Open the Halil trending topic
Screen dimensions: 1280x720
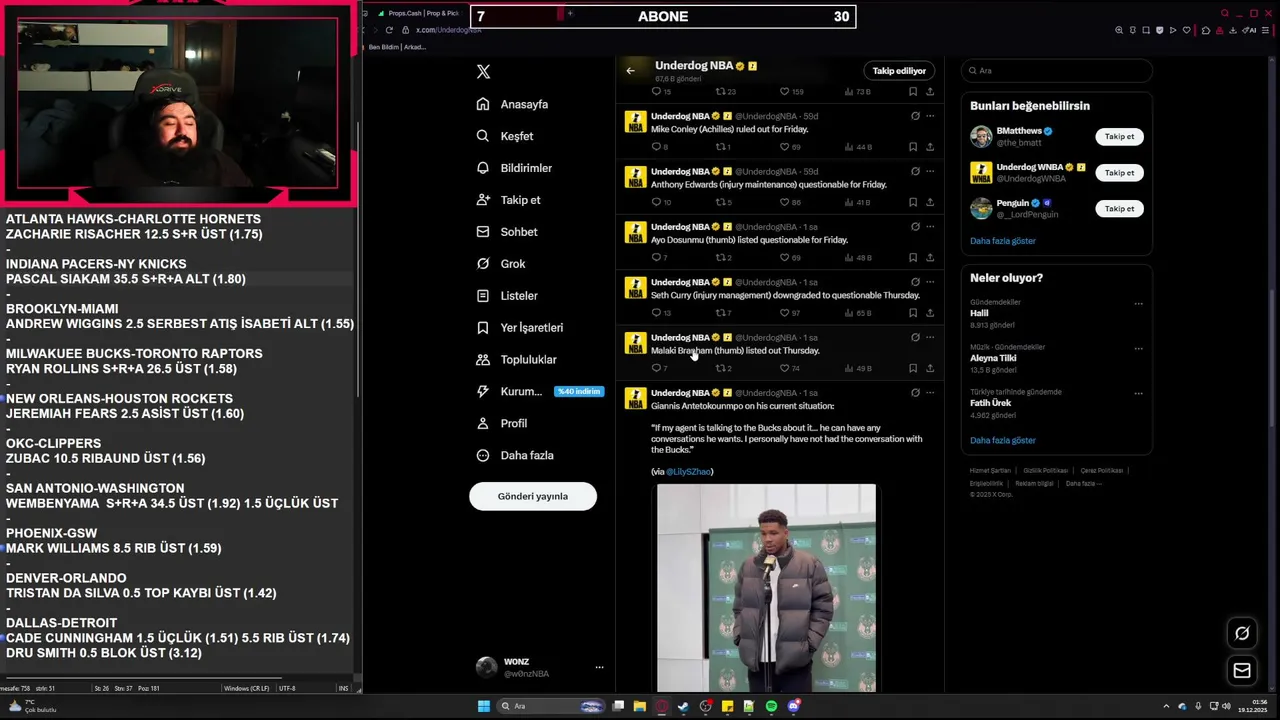coord(979,313)
